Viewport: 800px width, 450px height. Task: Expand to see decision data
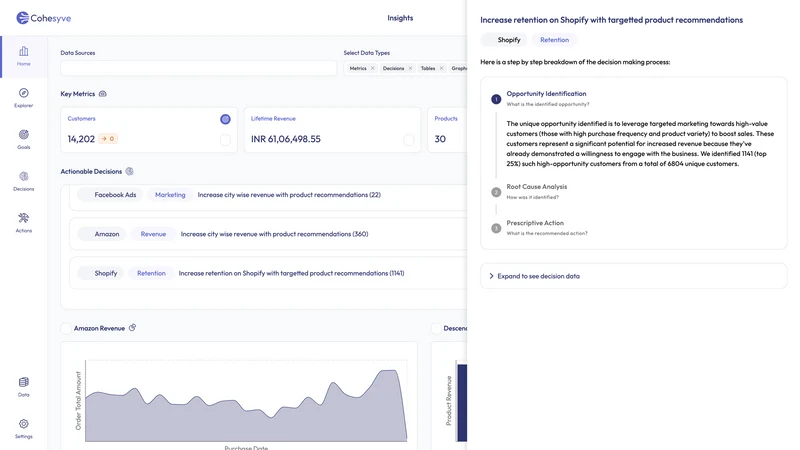(x=633, y=276)
